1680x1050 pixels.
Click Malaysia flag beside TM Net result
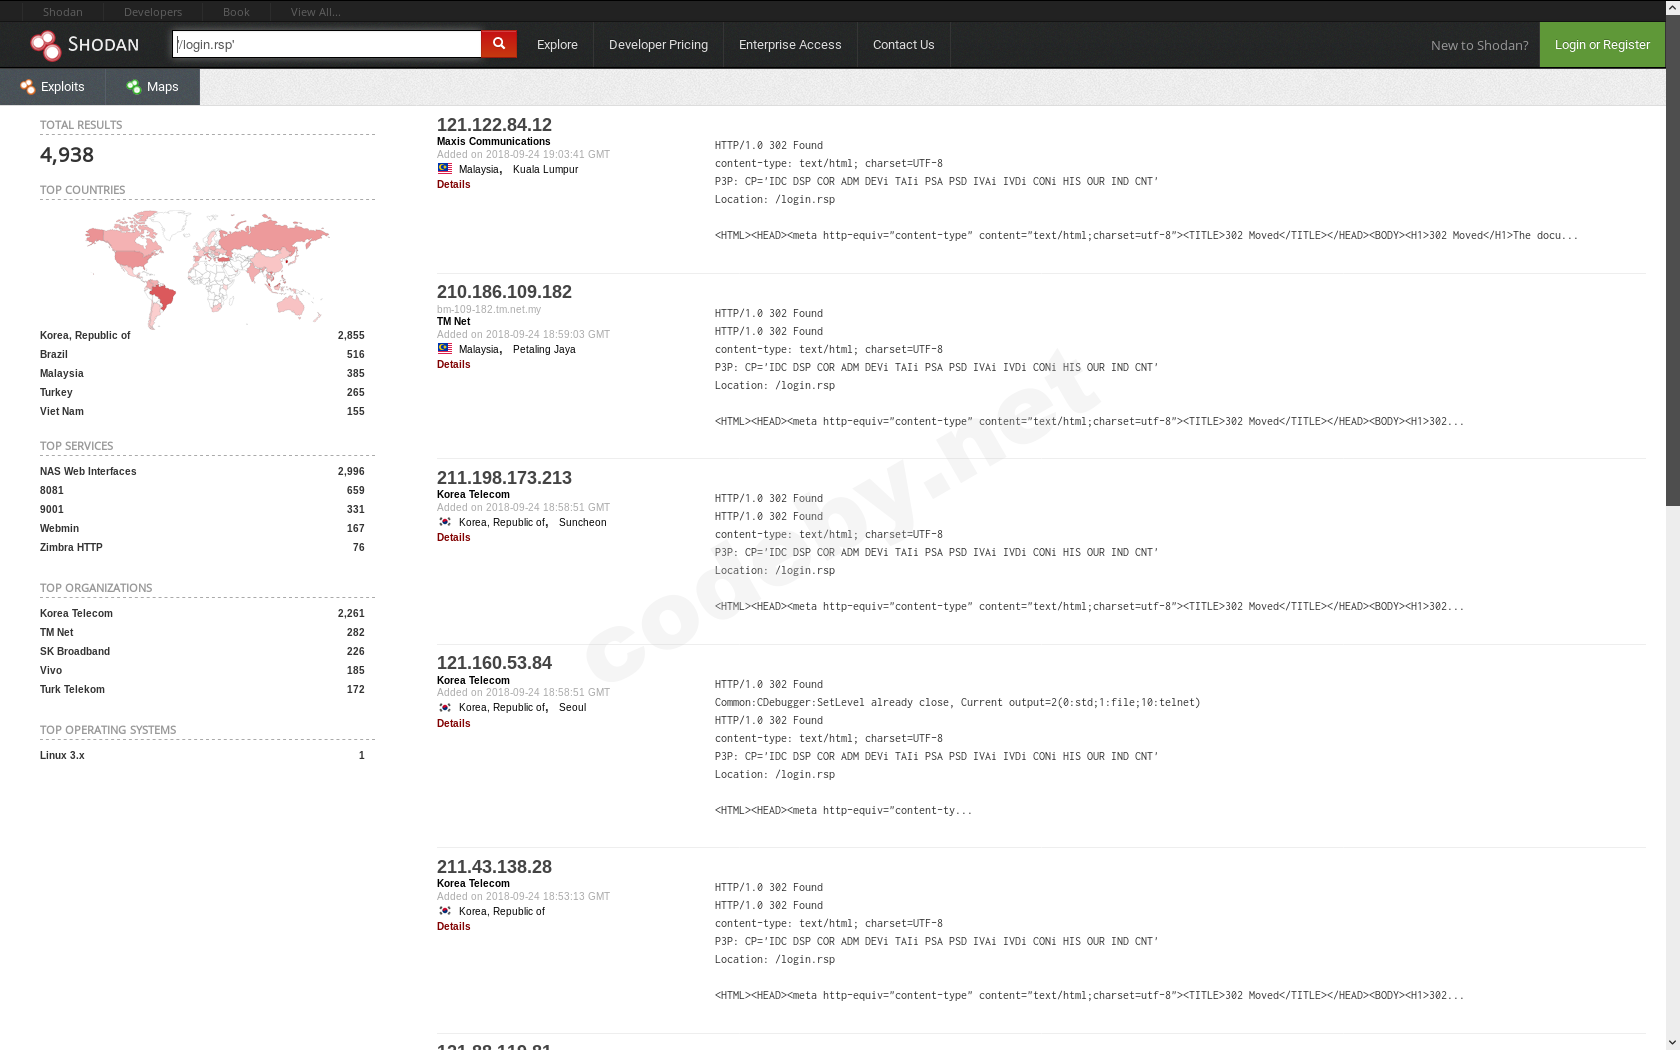444,348
